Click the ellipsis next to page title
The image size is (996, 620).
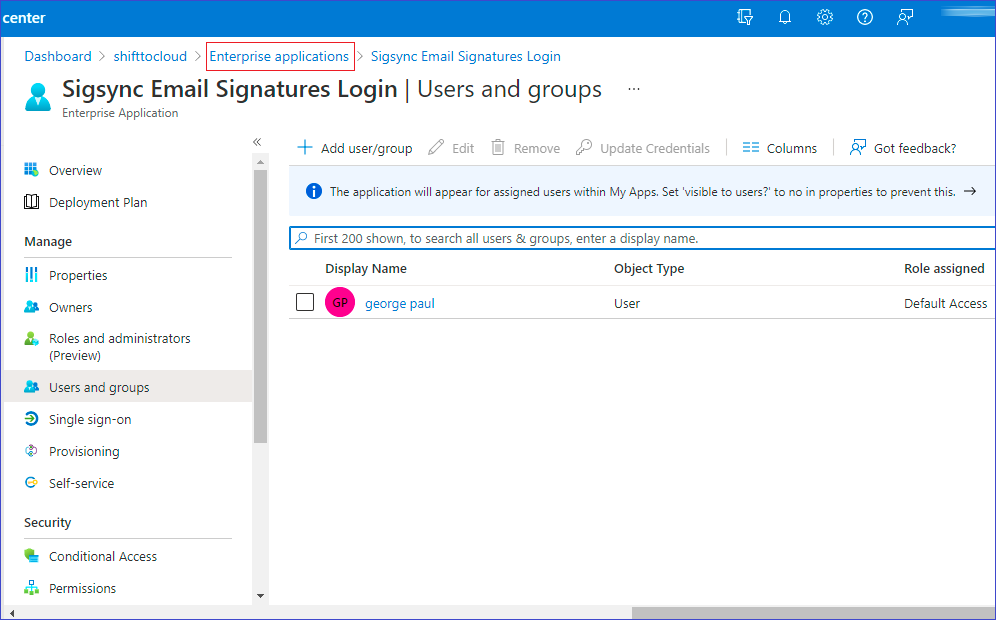[633, 89]
